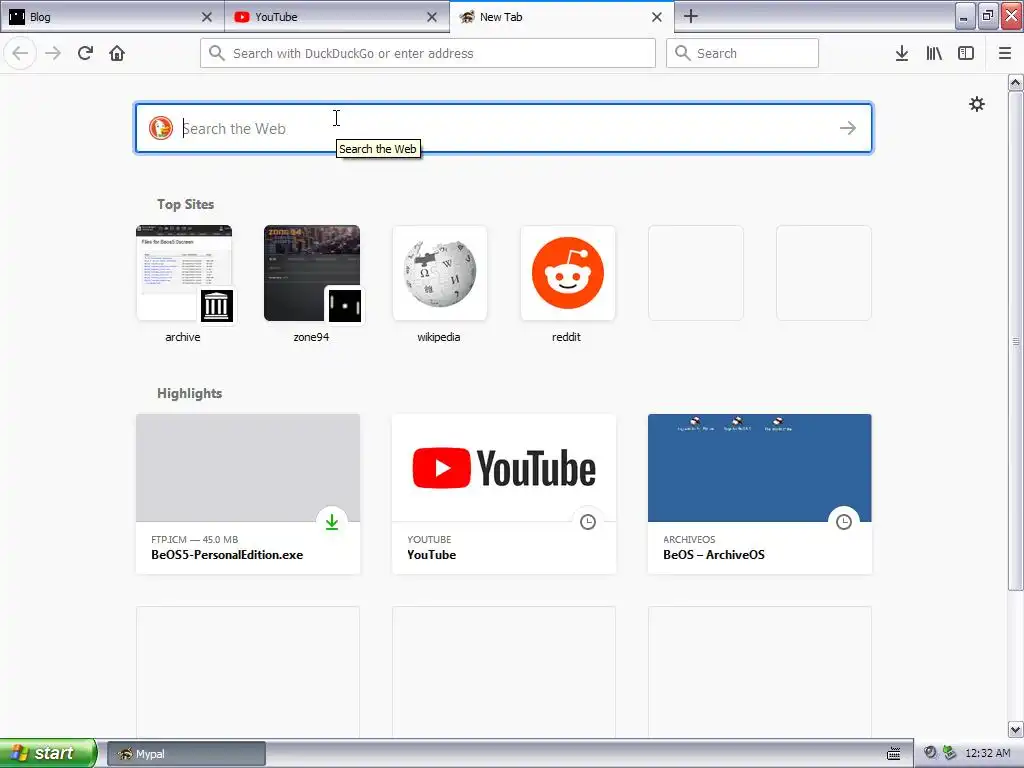Click the Search the Web input box
This screenshot has height=768, width=1024.
(504, 128)
